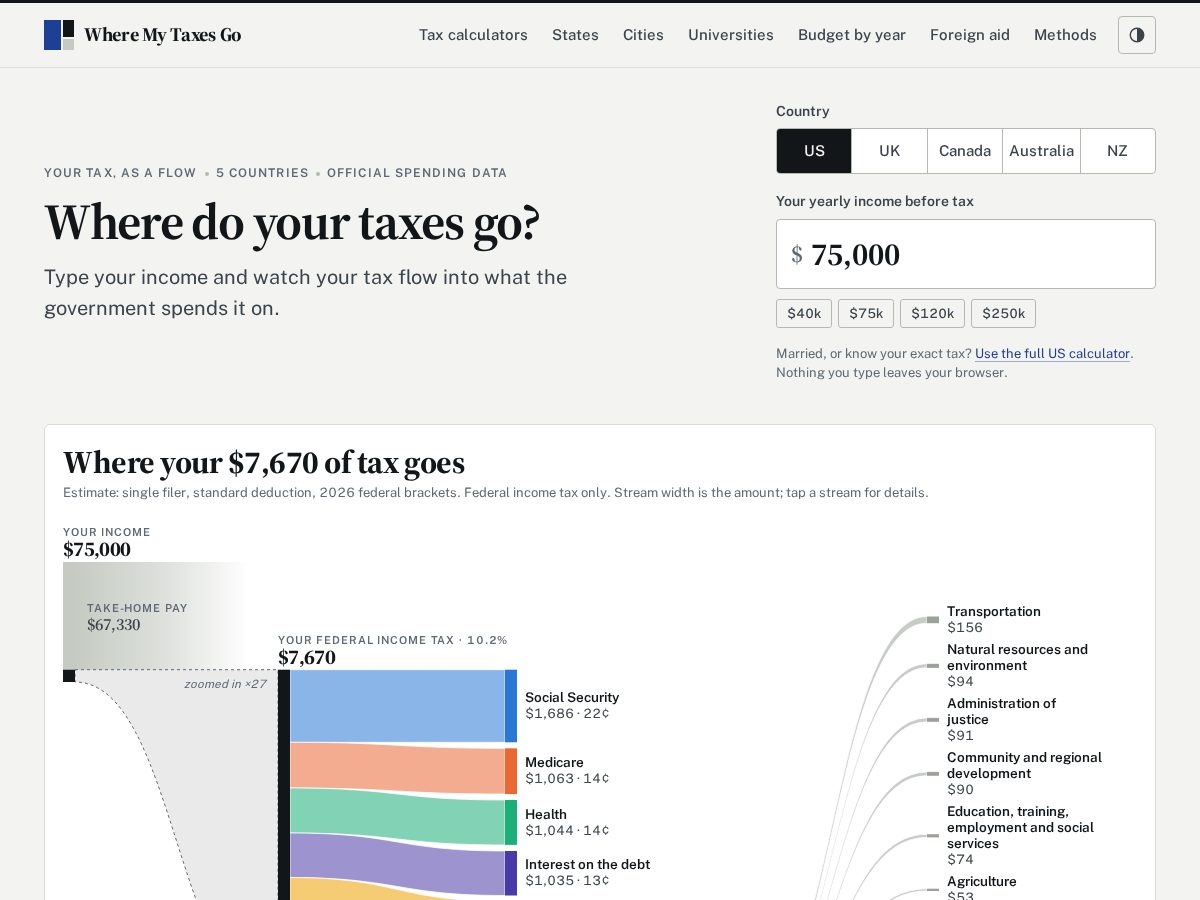Click the yearly income input field
The image size is (1200, 900).
966,254
